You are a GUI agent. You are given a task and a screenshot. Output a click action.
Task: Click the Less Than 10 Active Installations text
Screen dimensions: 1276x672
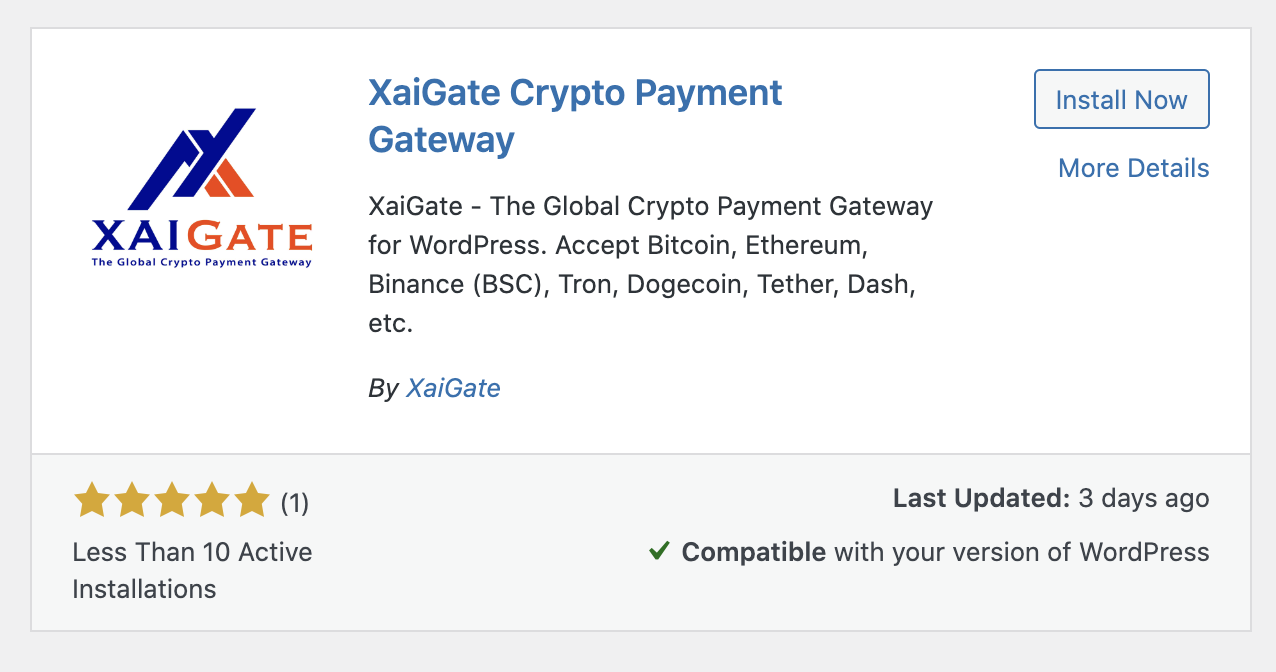coord(192,570)
